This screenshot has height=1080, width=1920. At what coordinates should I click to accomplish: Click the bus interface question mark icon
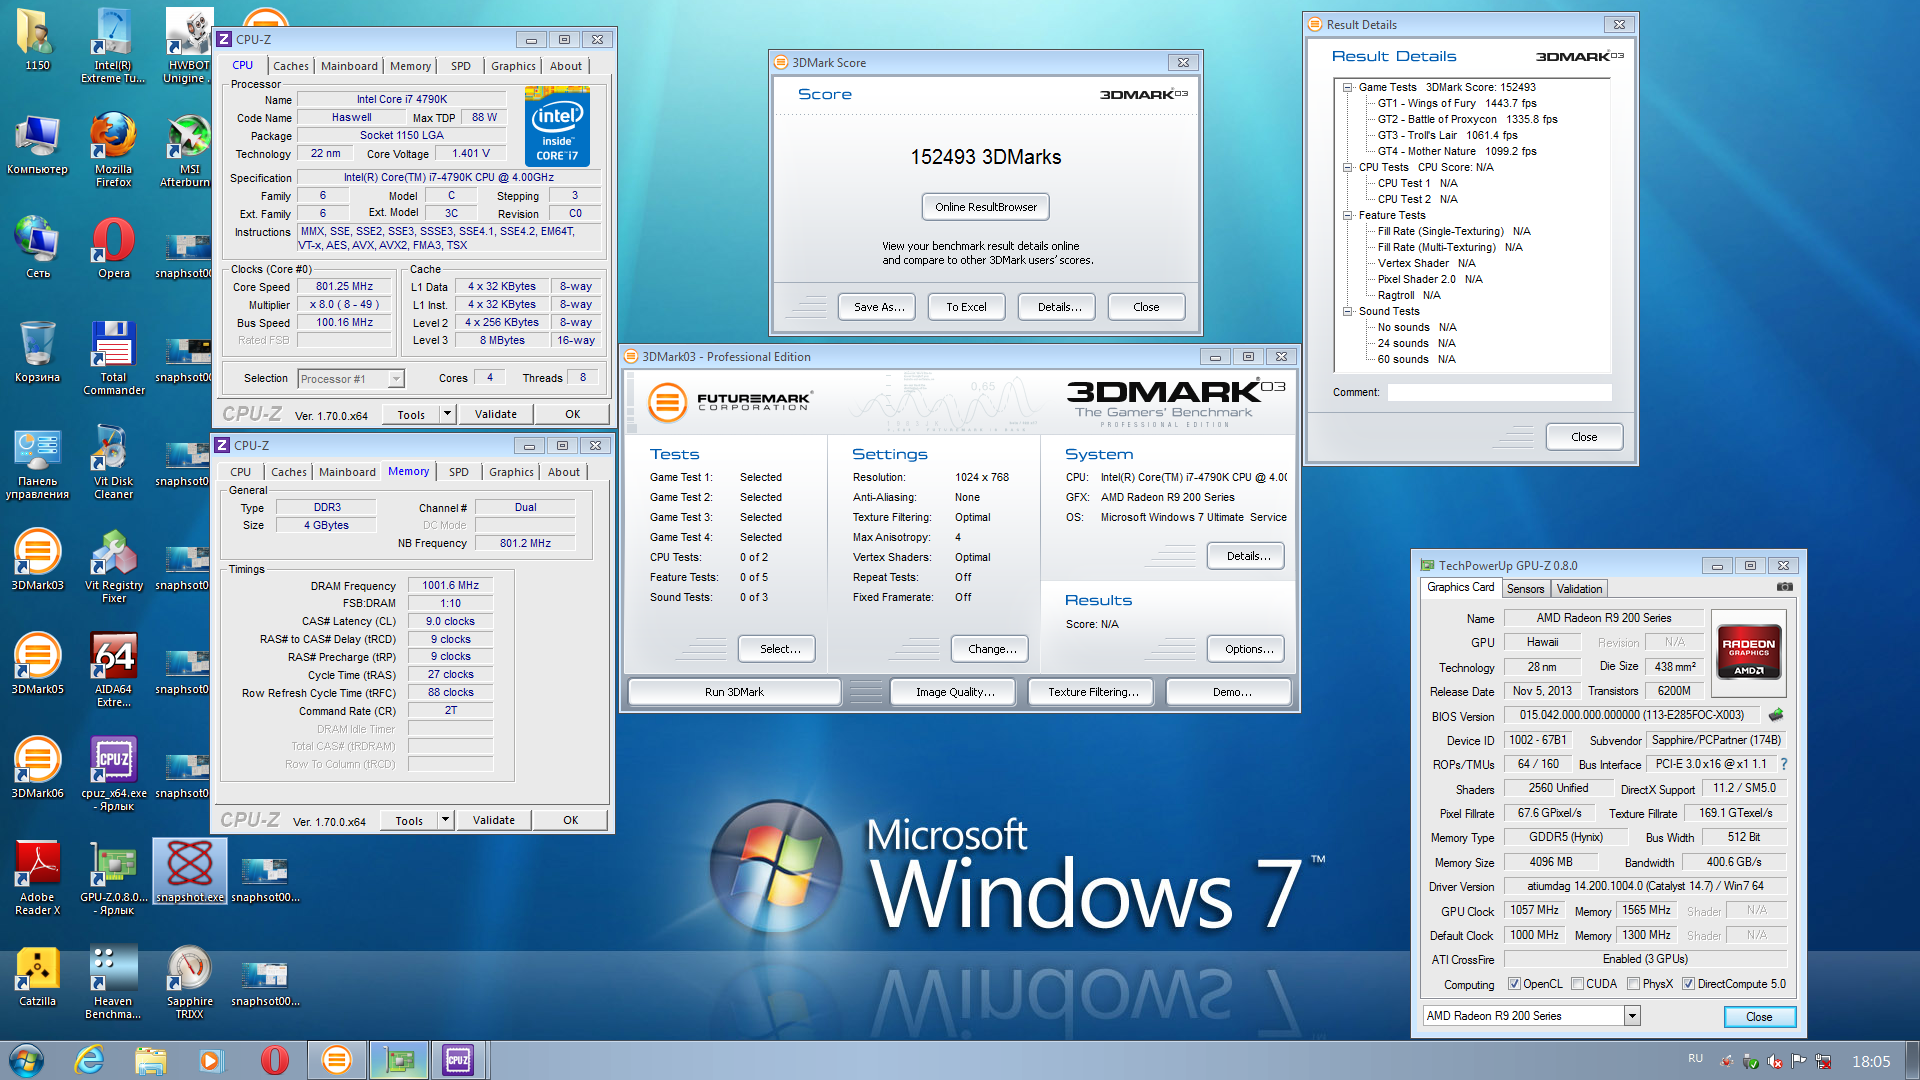pyautogui.click(x=1783, y=764)
